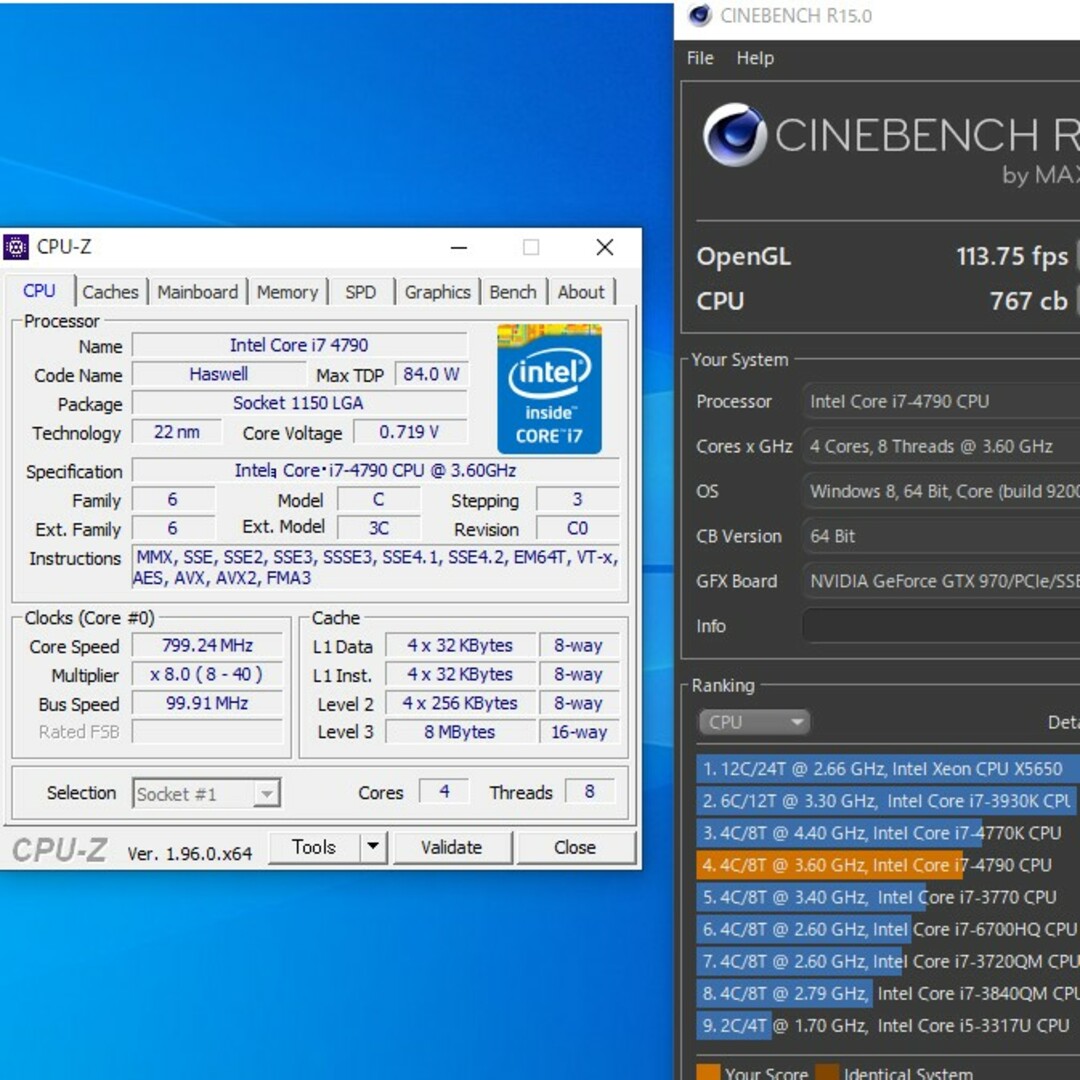Switch to the Caches tab in CPU-Z
Viewport: 1080px width, 1080px height.
point(110,292)
